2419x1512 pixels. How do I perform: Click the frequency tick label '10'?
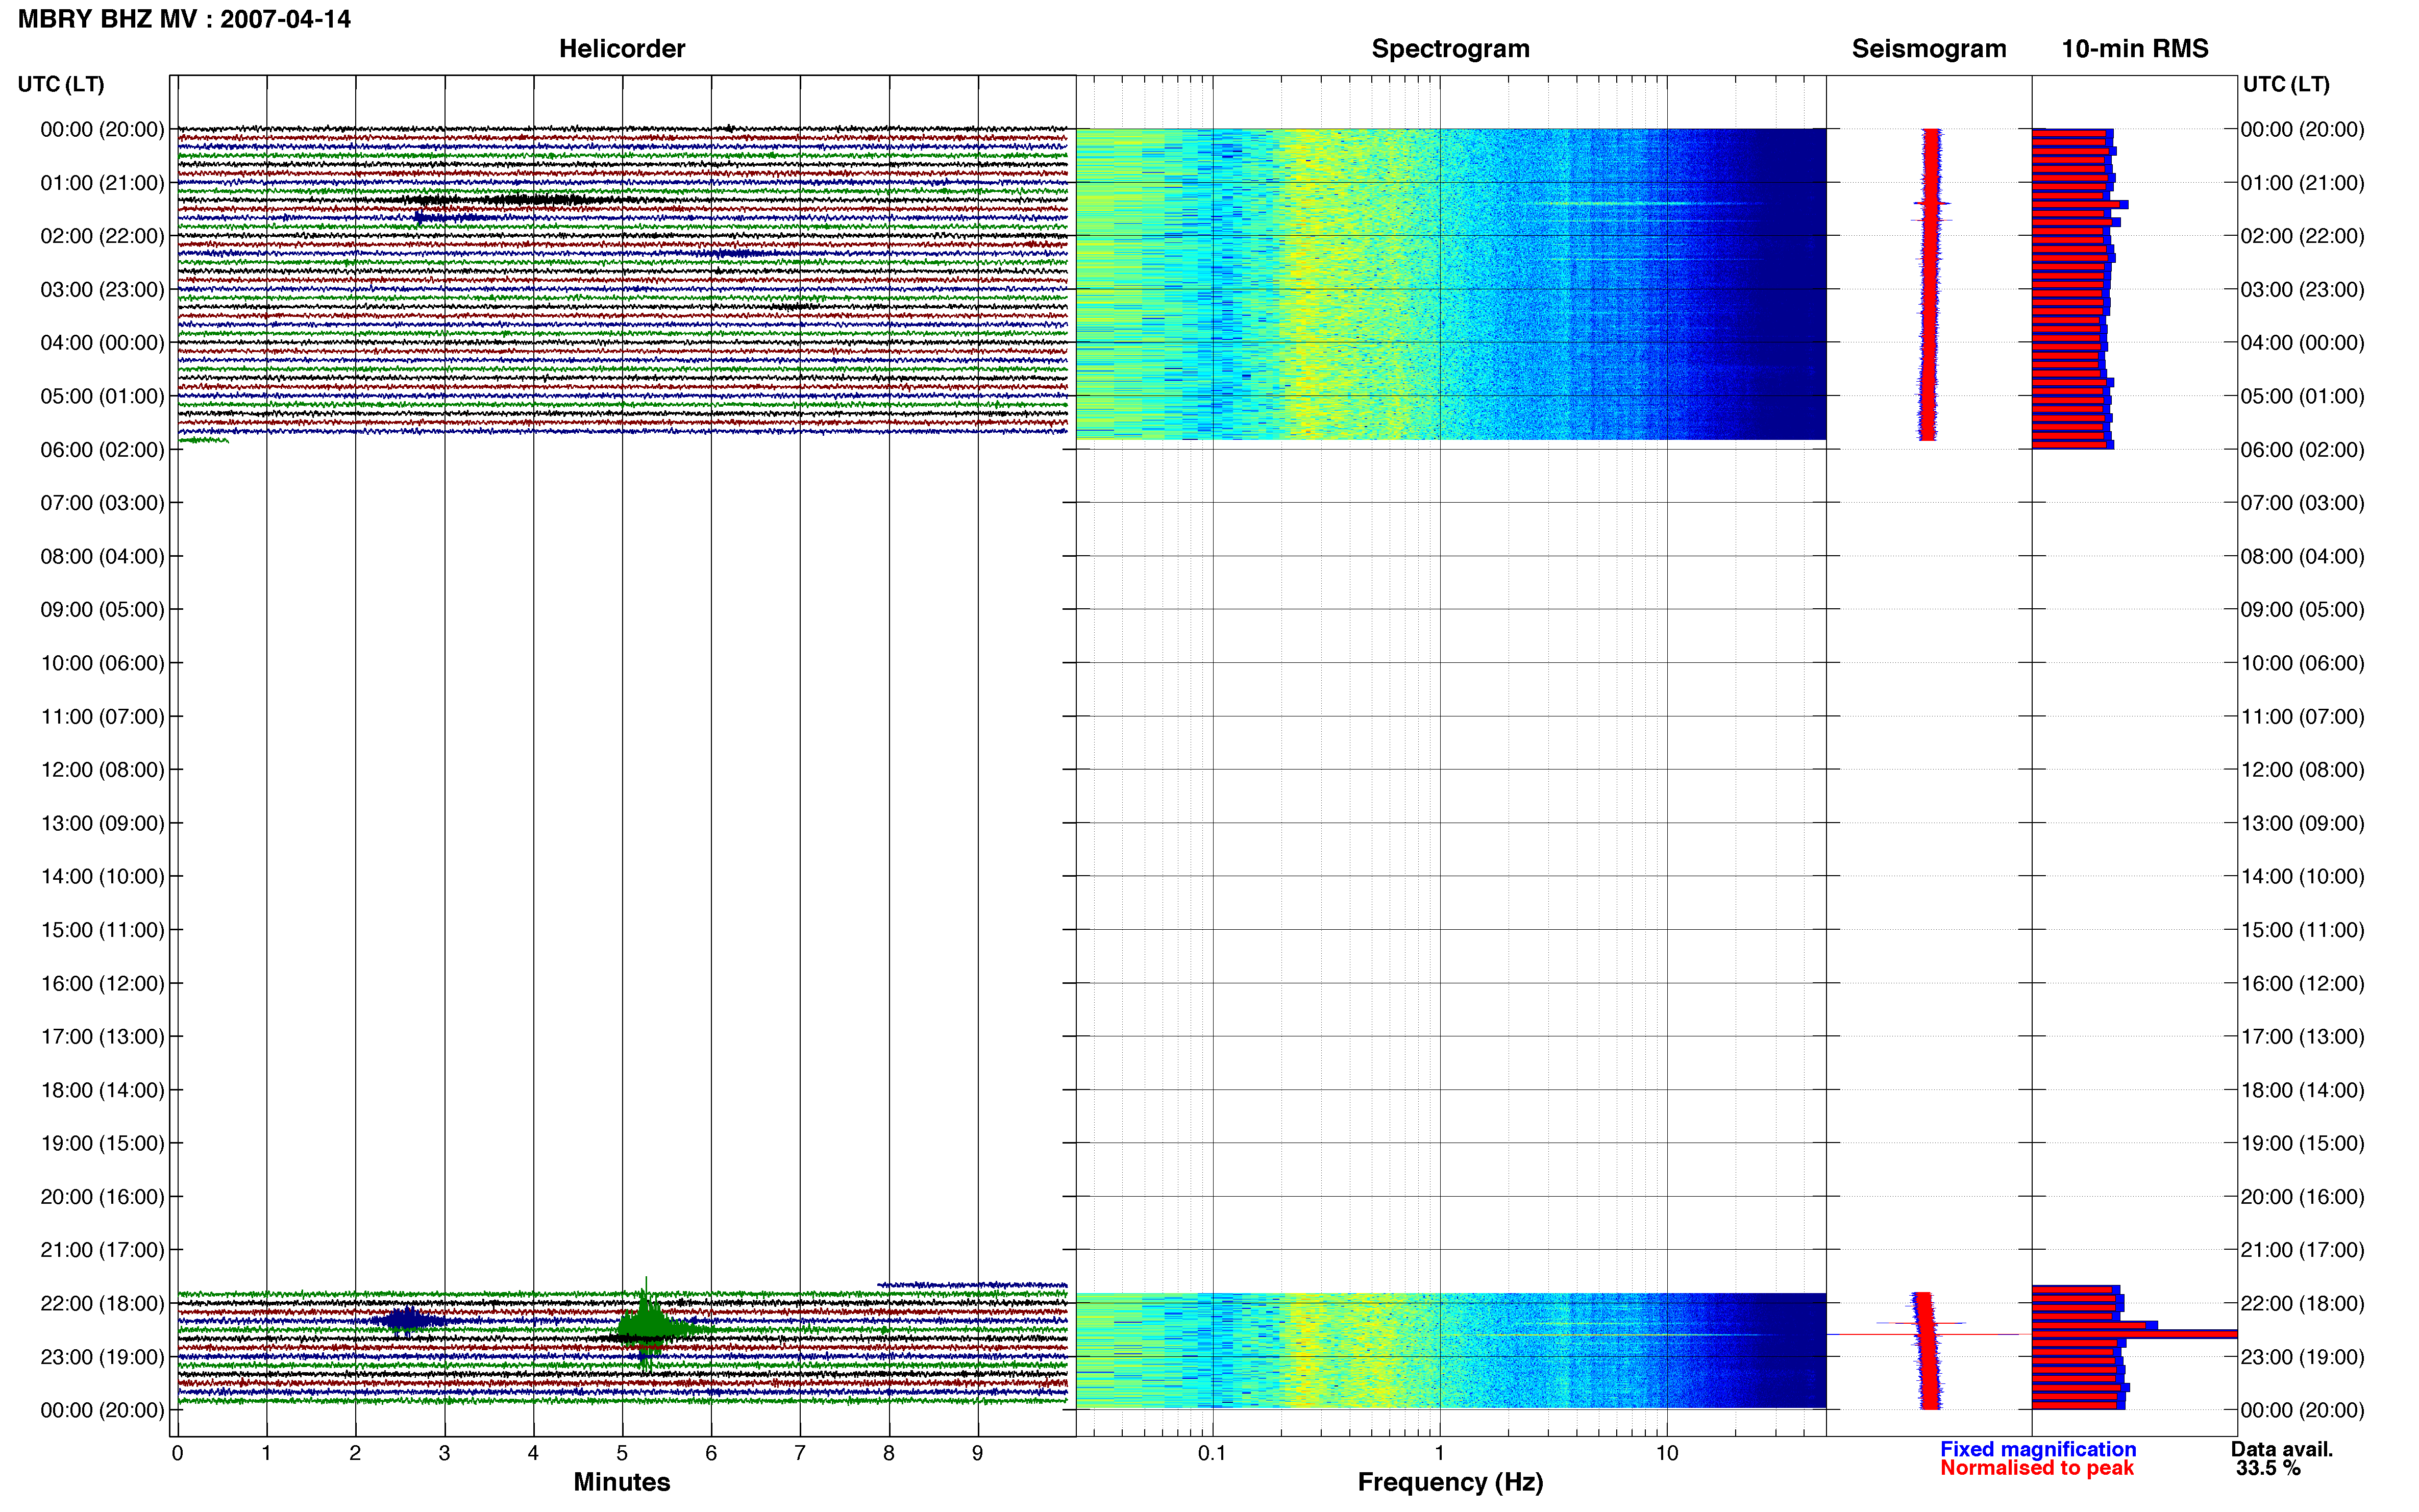[x=1667, y=1453]
